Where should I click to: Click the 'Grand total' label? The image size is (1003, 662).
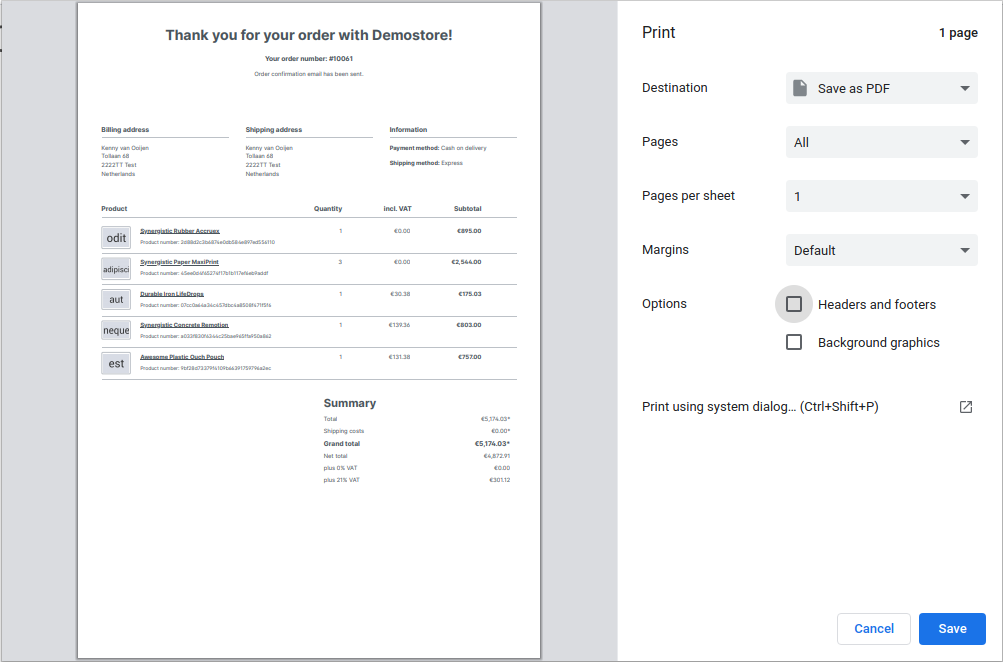342,444
